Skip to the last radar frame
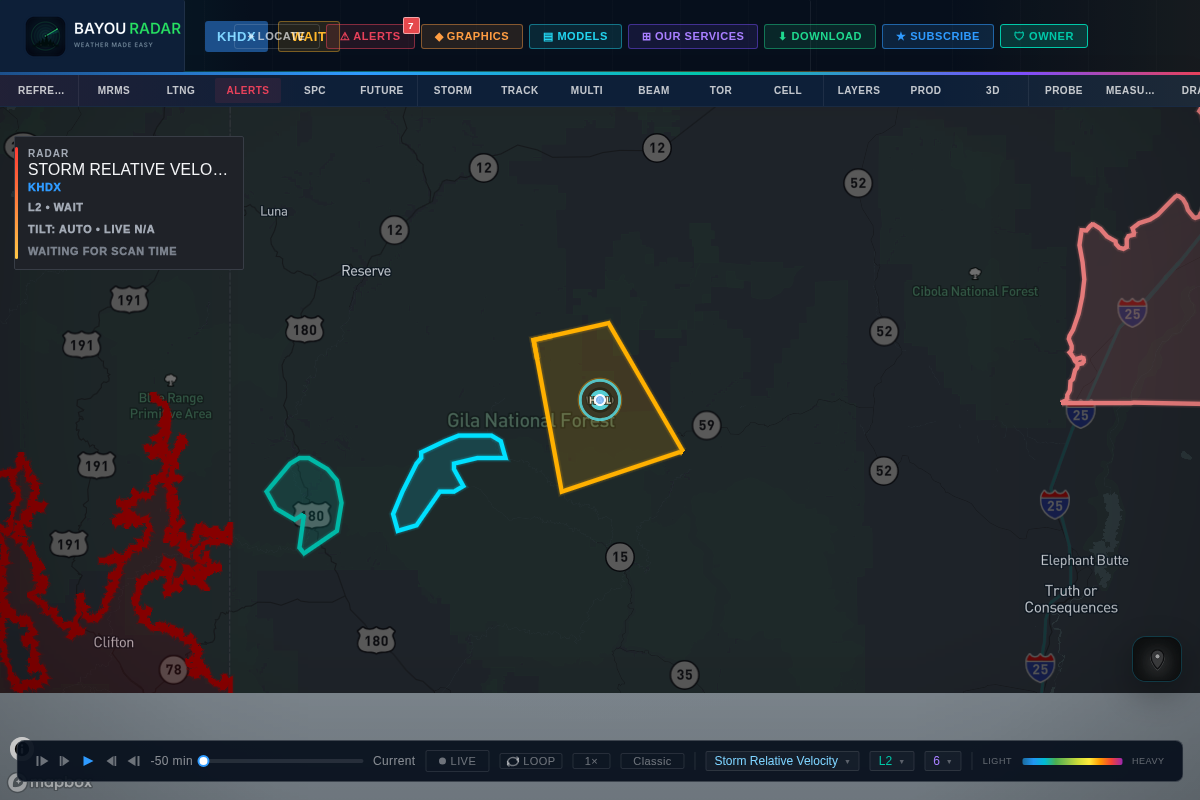 133,761
